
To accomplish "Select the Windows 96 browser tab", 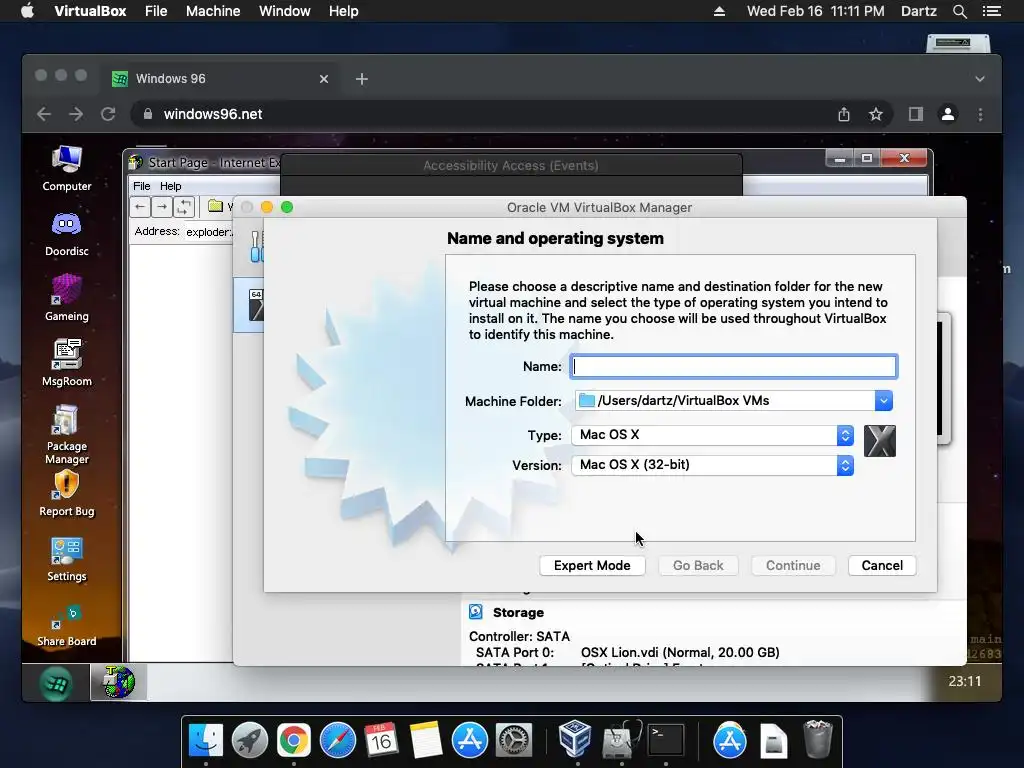I will pyautogui.click(x=219, y=79).
